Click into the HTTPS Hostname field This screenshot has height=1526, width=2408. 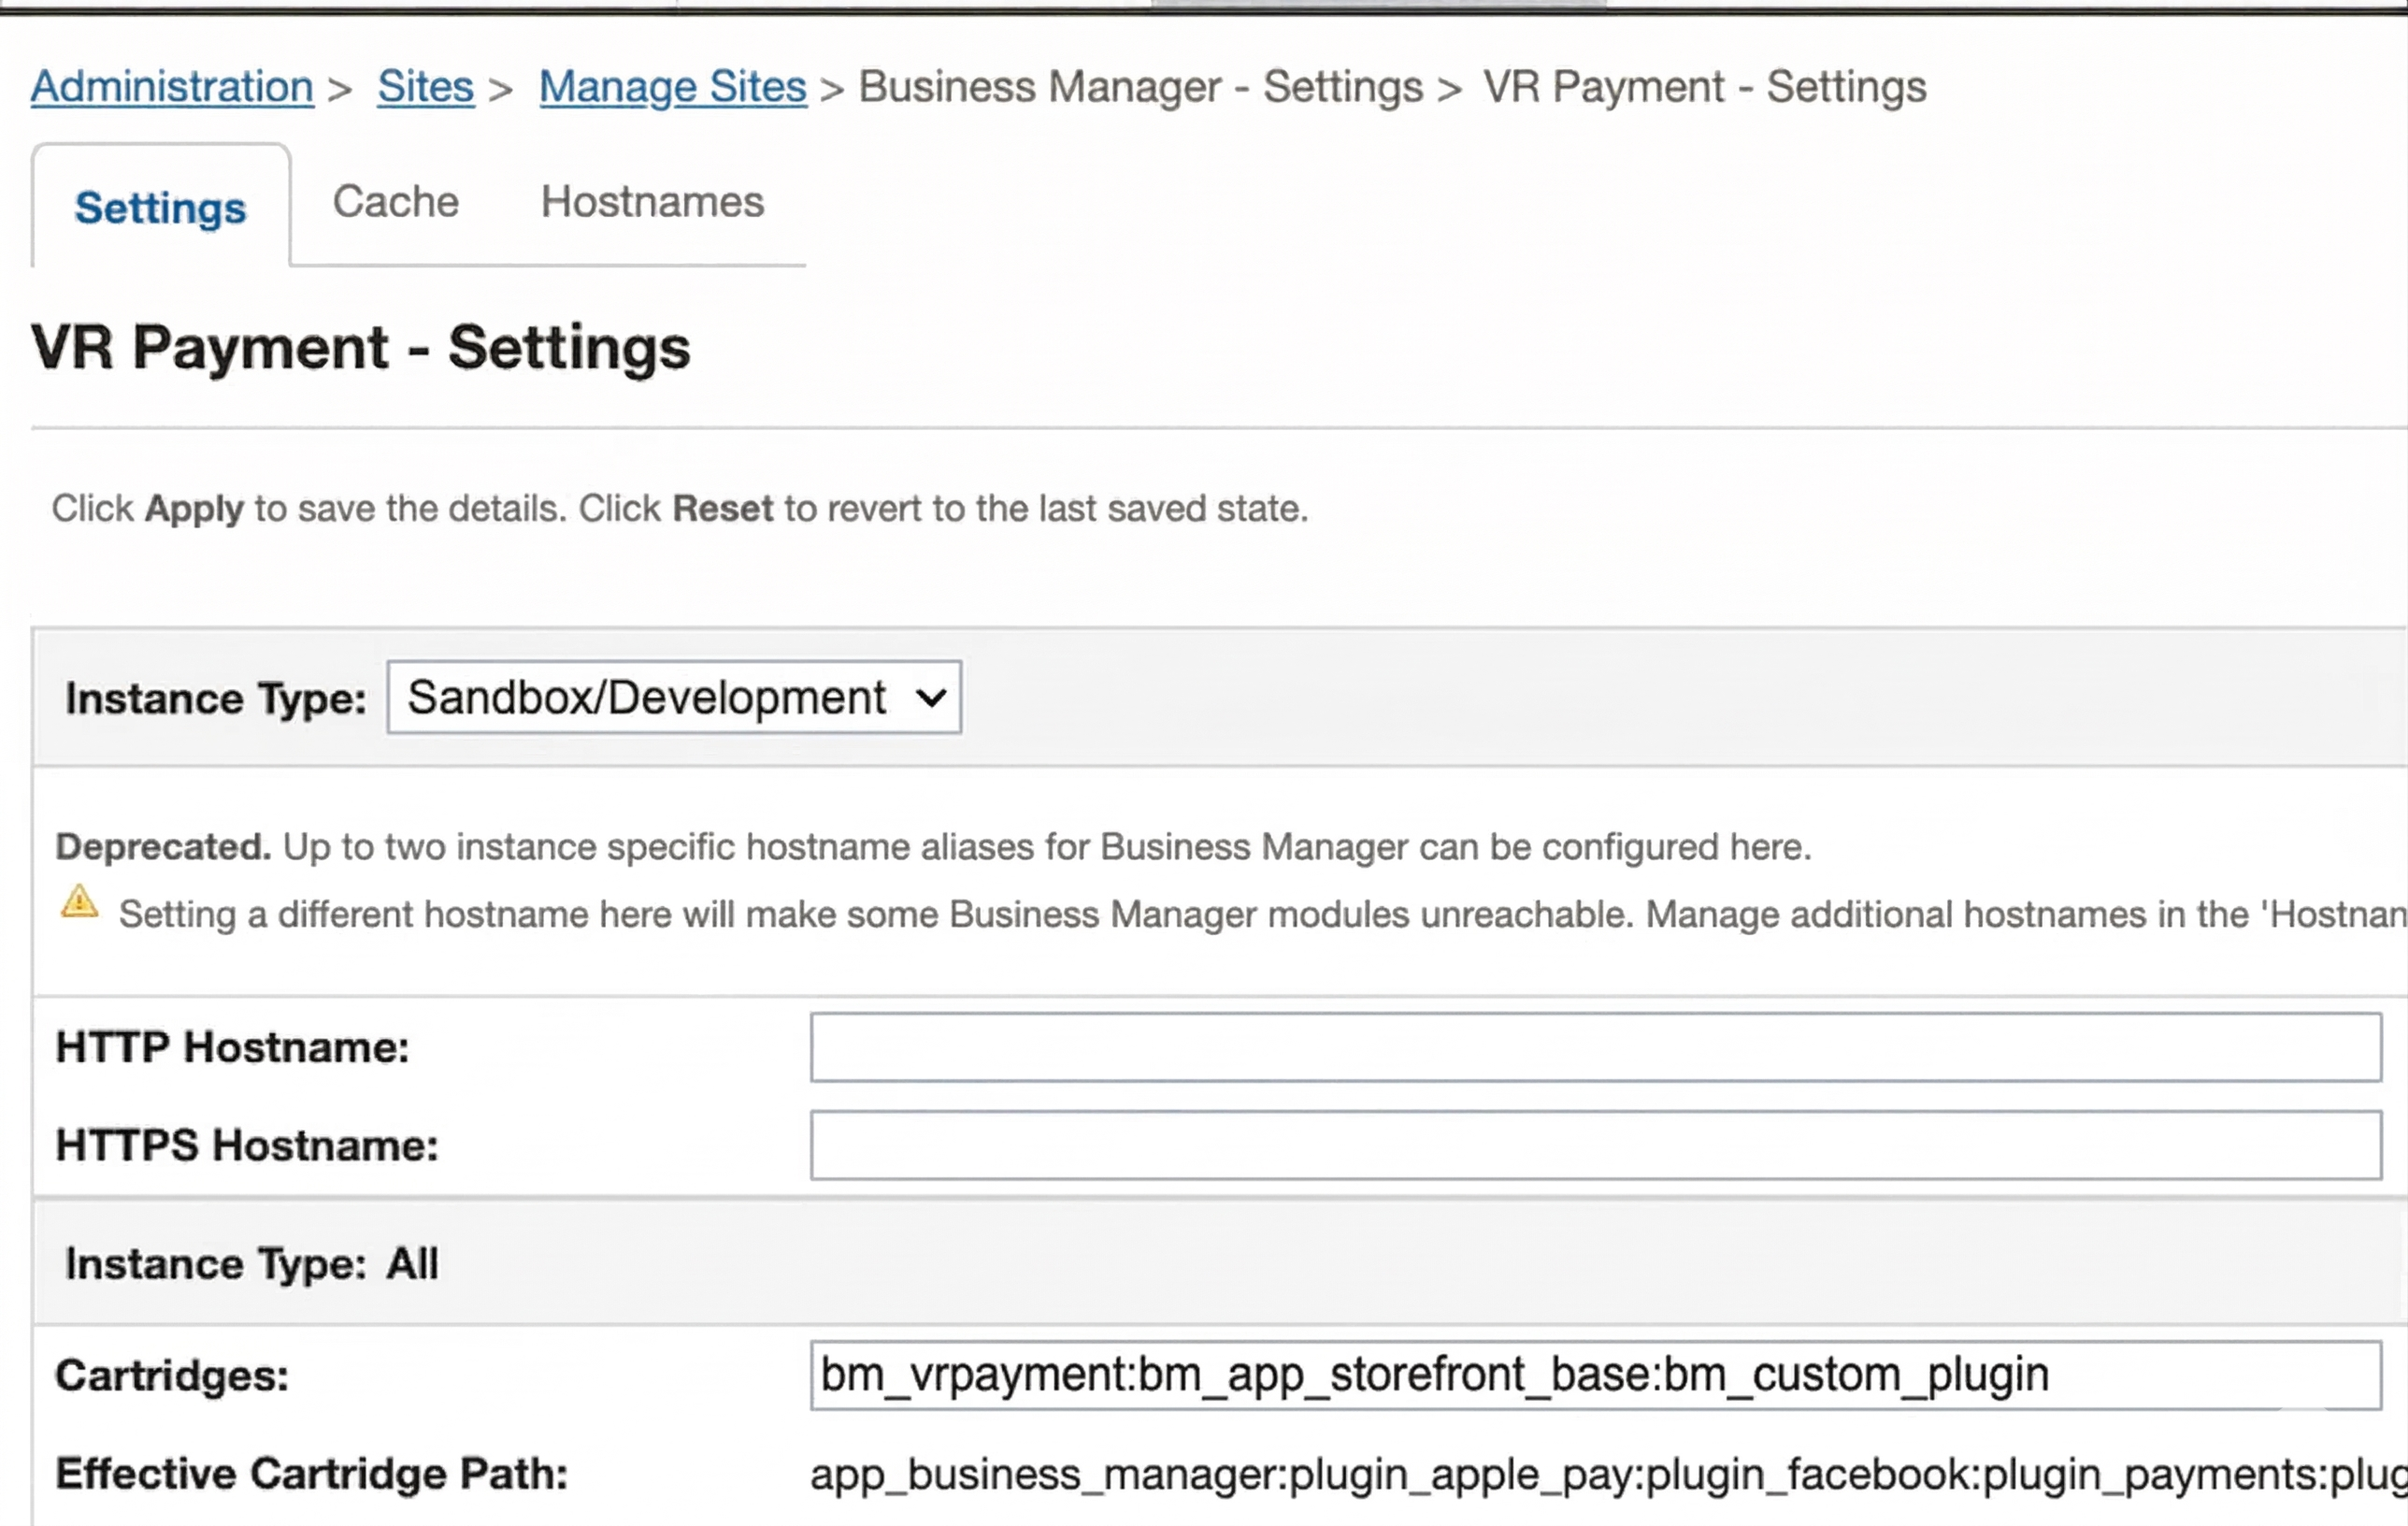pyautogui.click(x=1595, y=1145)
